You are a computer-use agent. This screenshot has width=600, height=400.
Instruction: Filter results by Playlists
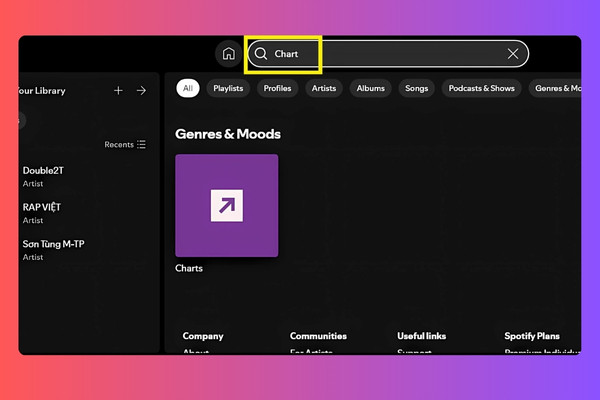tap(228, 88)
